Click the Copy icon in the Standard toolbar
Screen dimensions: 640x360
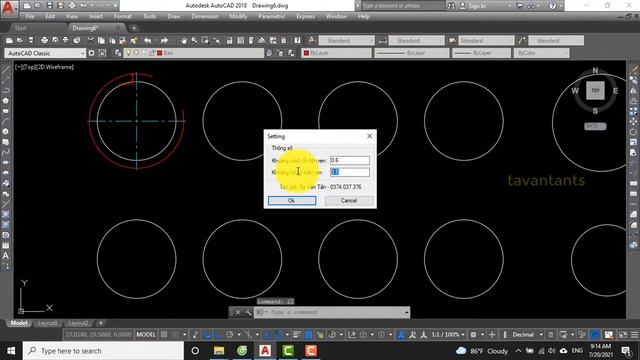tap(101, 40)
